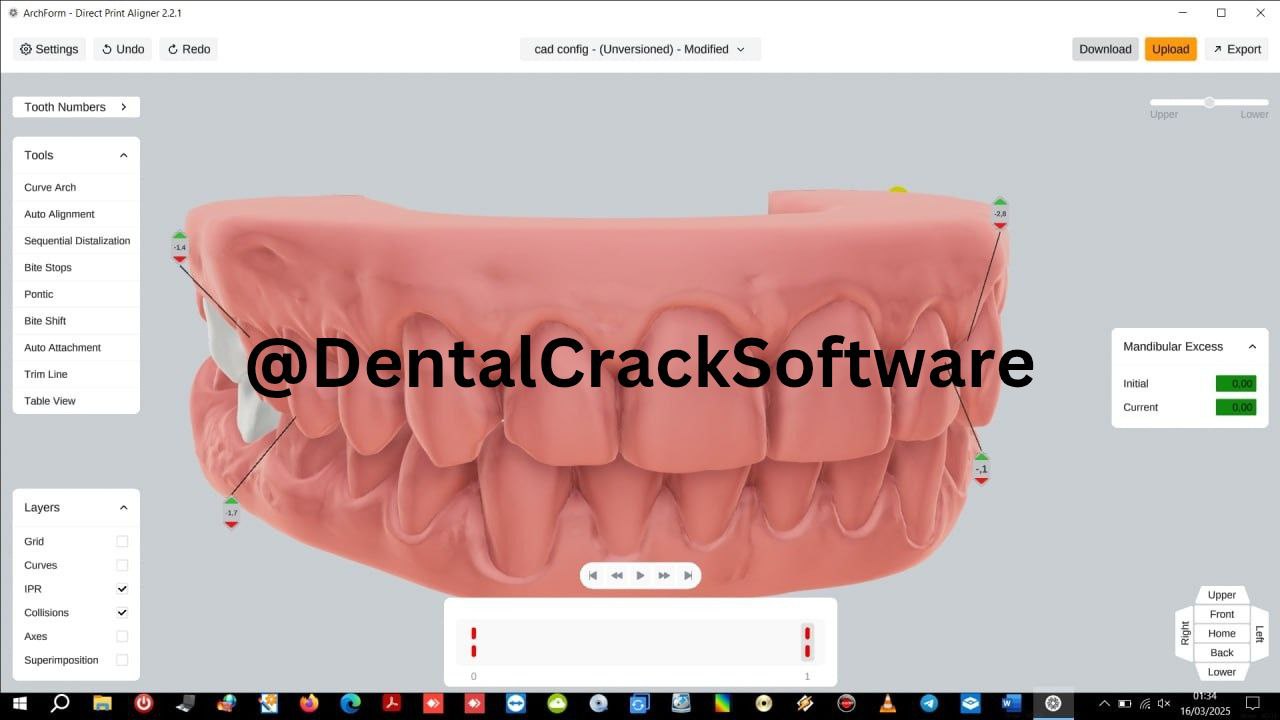Open Sequential Distalization tool
Image resolution: width=1280 pixels, height=720 pixels.
pyautogui.click(x=77, y=241)
